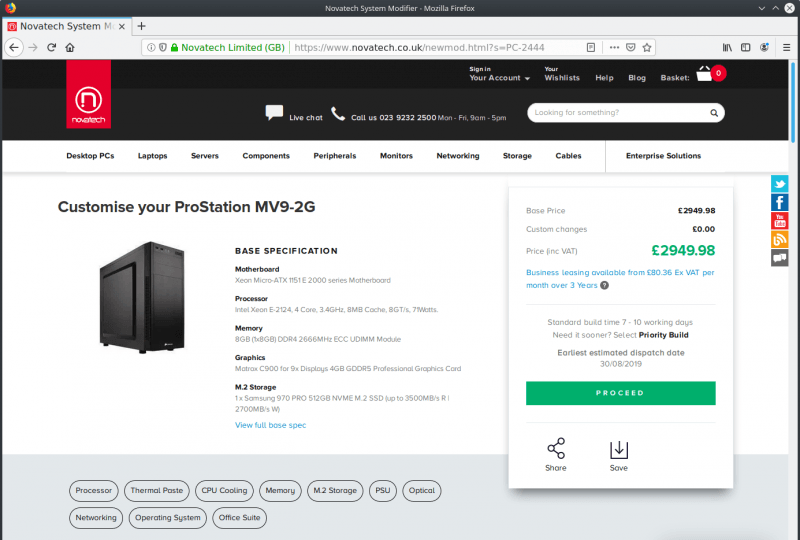Viewport: 800px width, 540px height.
Task: Click View full base spec link
Action: (x=270, y=425)
